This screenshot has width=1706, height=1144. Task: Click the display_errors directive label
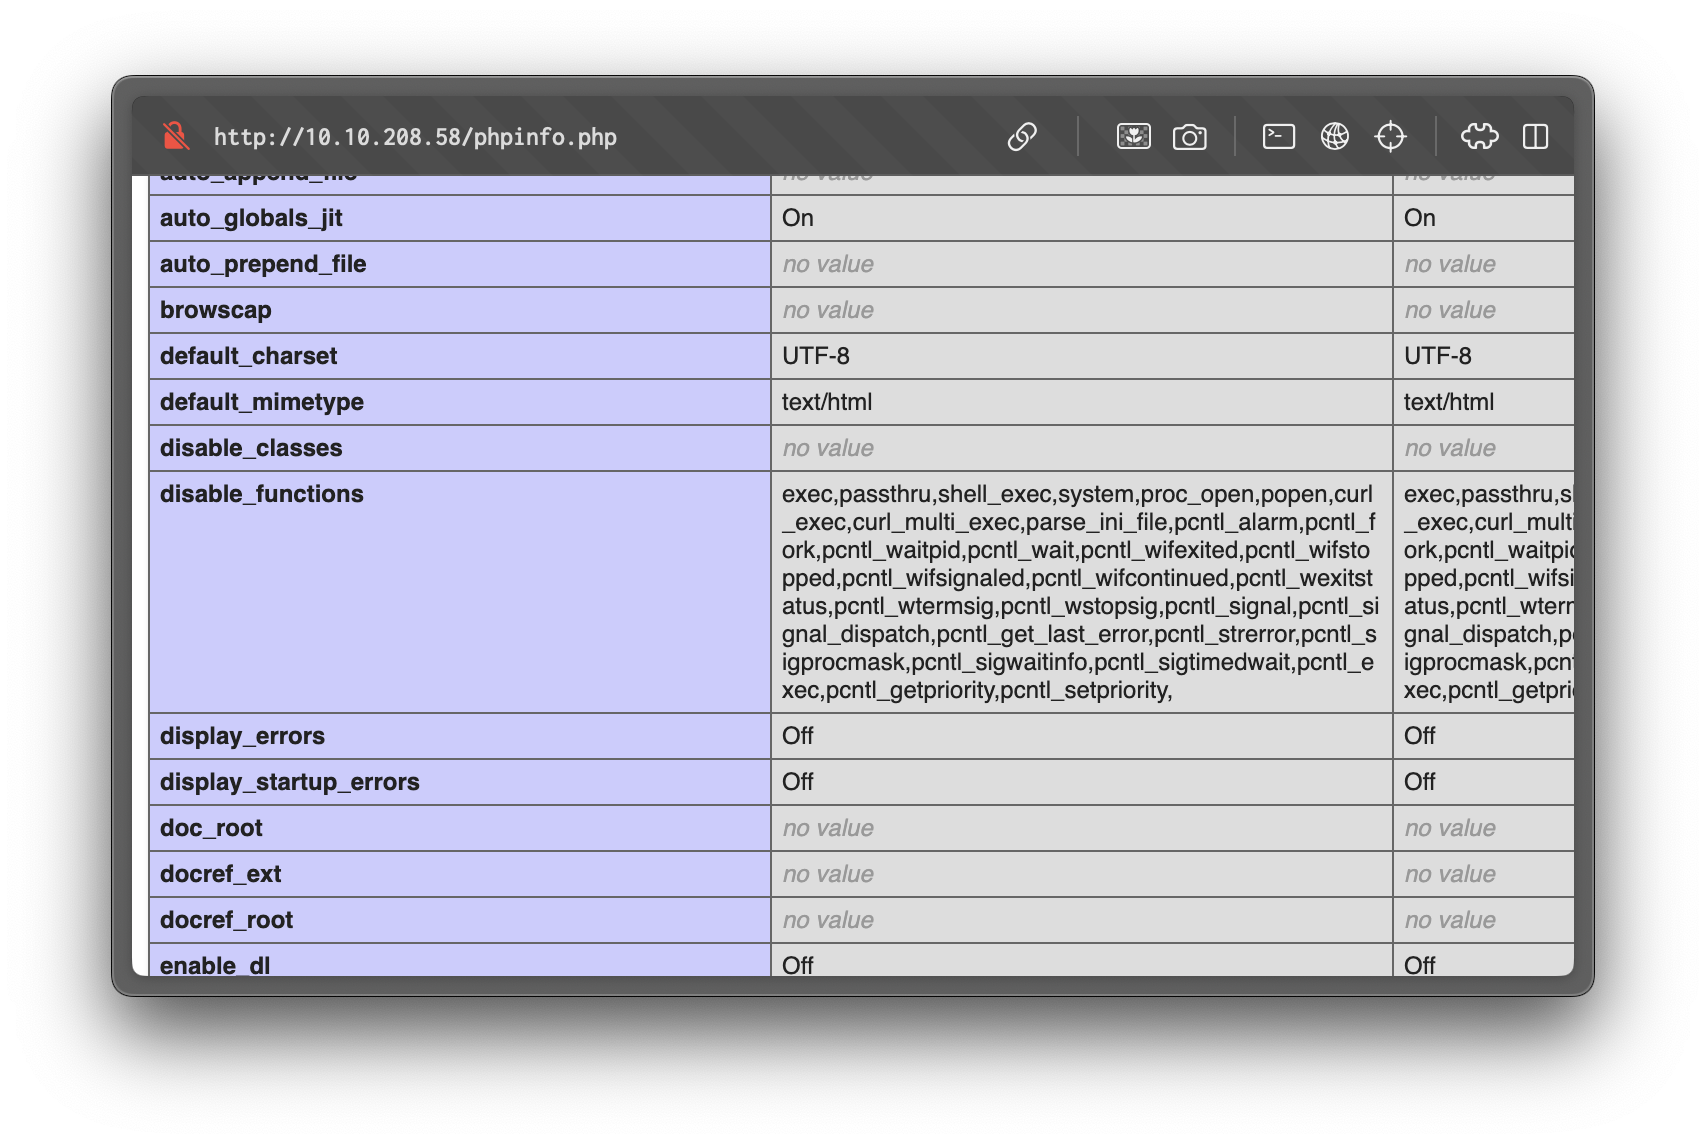click(242, 736)
